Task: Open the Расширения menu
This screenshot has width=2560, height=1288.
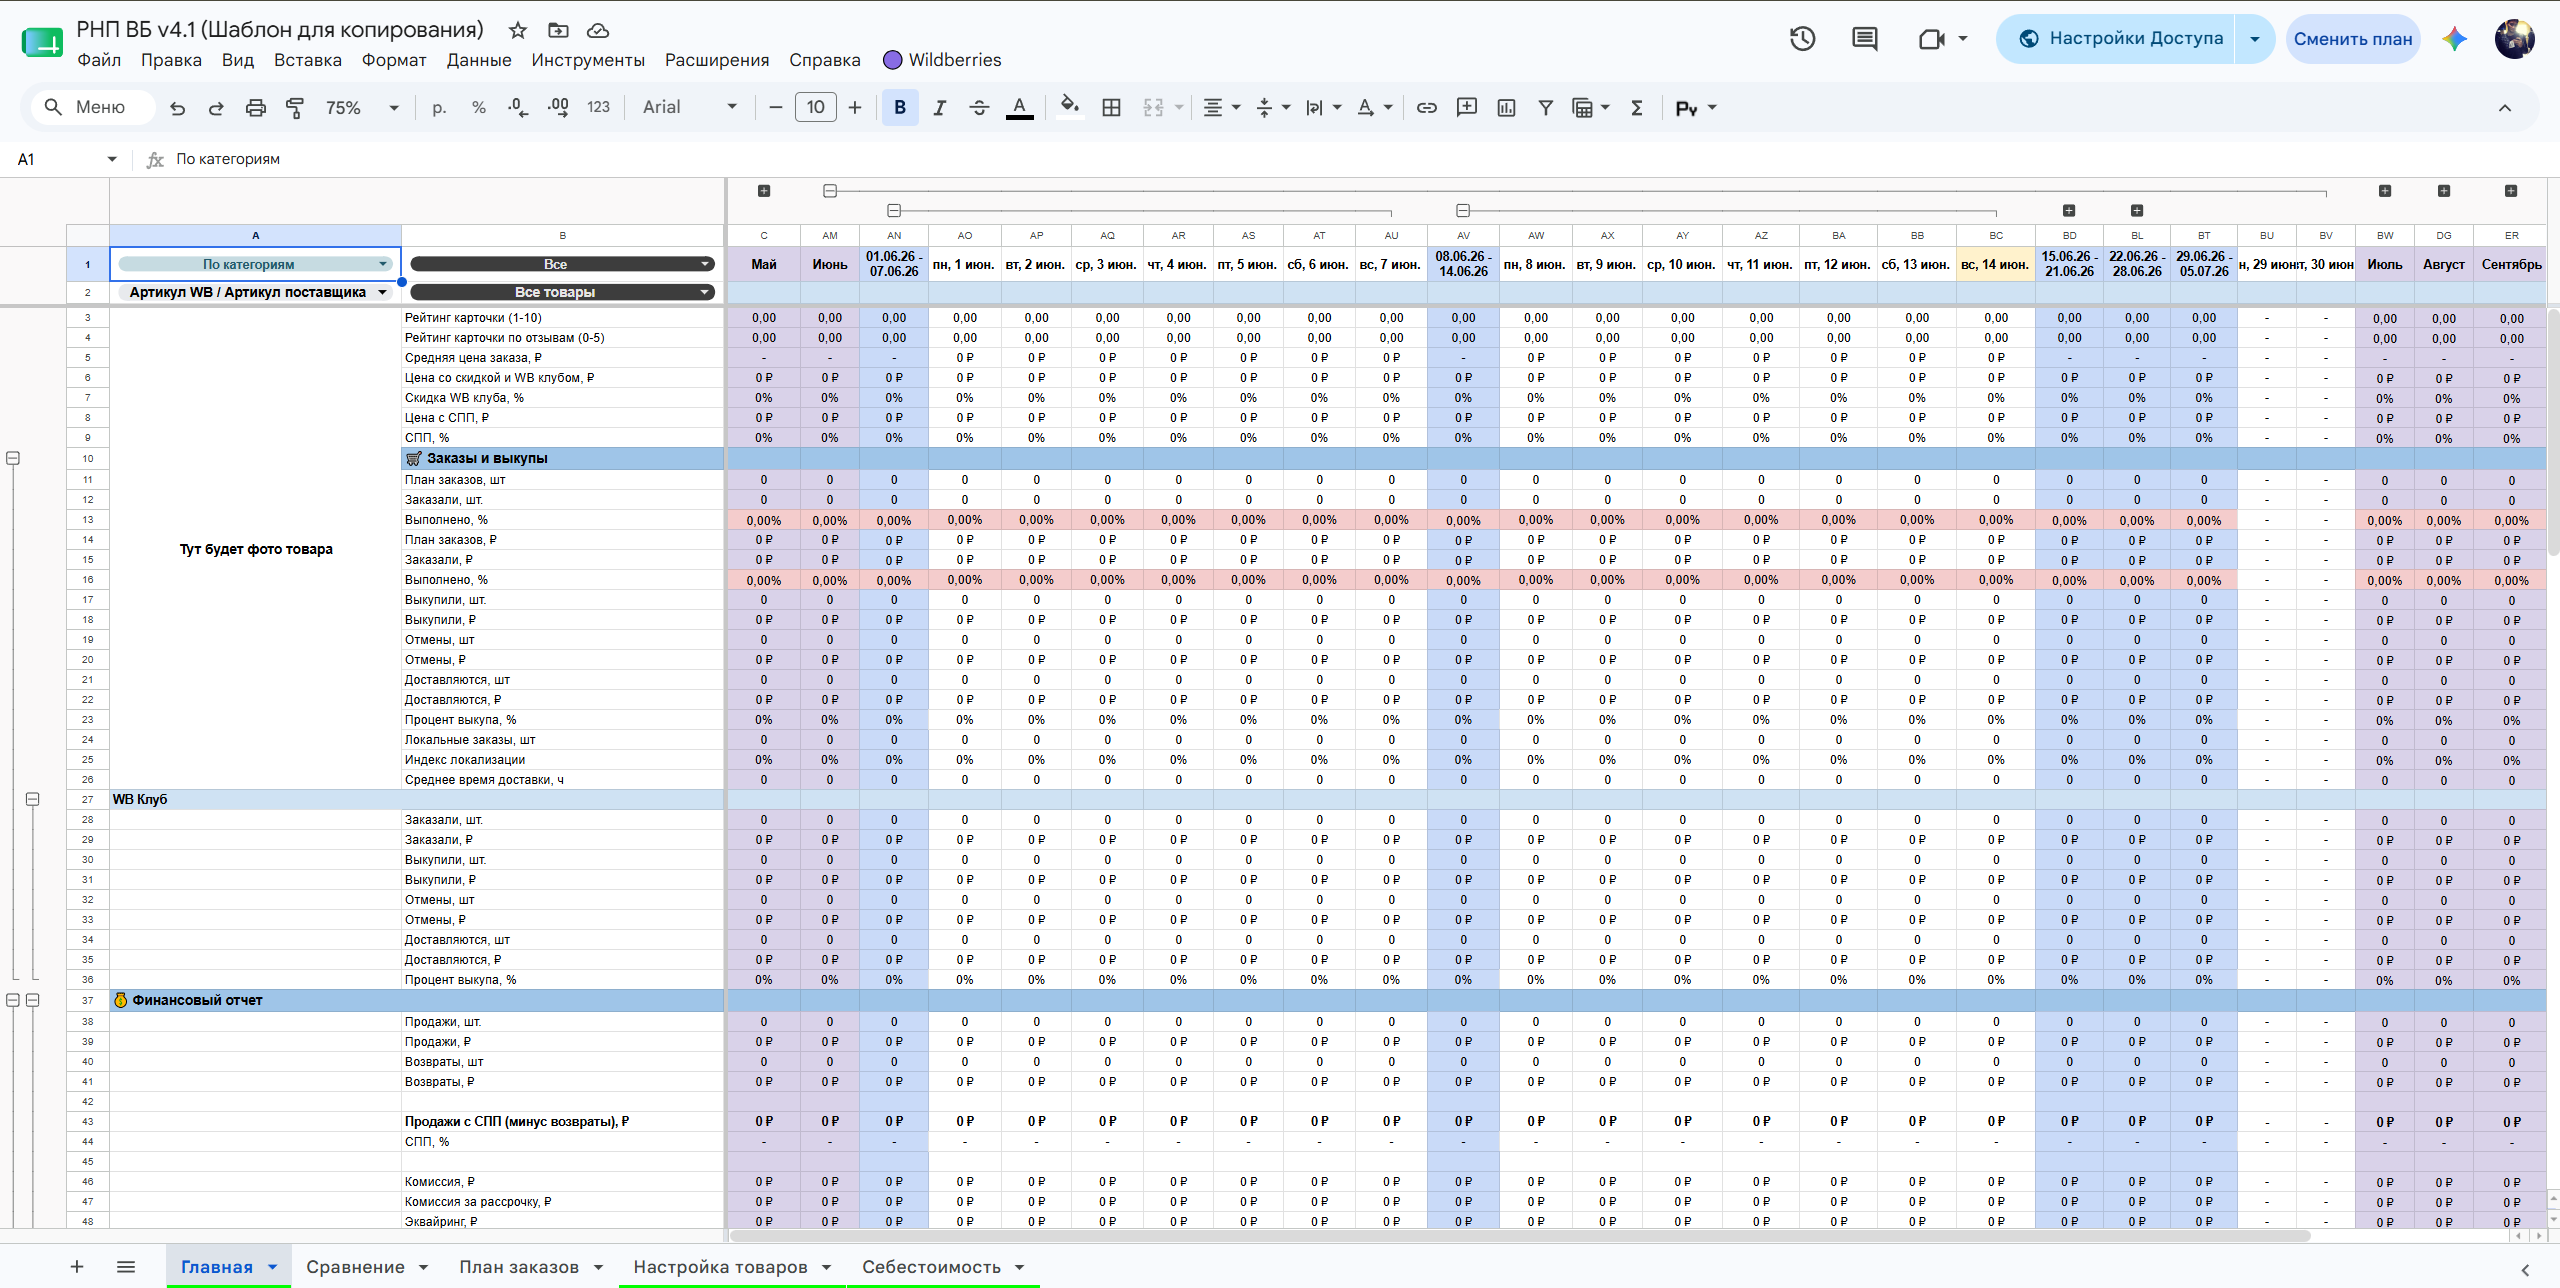Action: coord(717,60)
